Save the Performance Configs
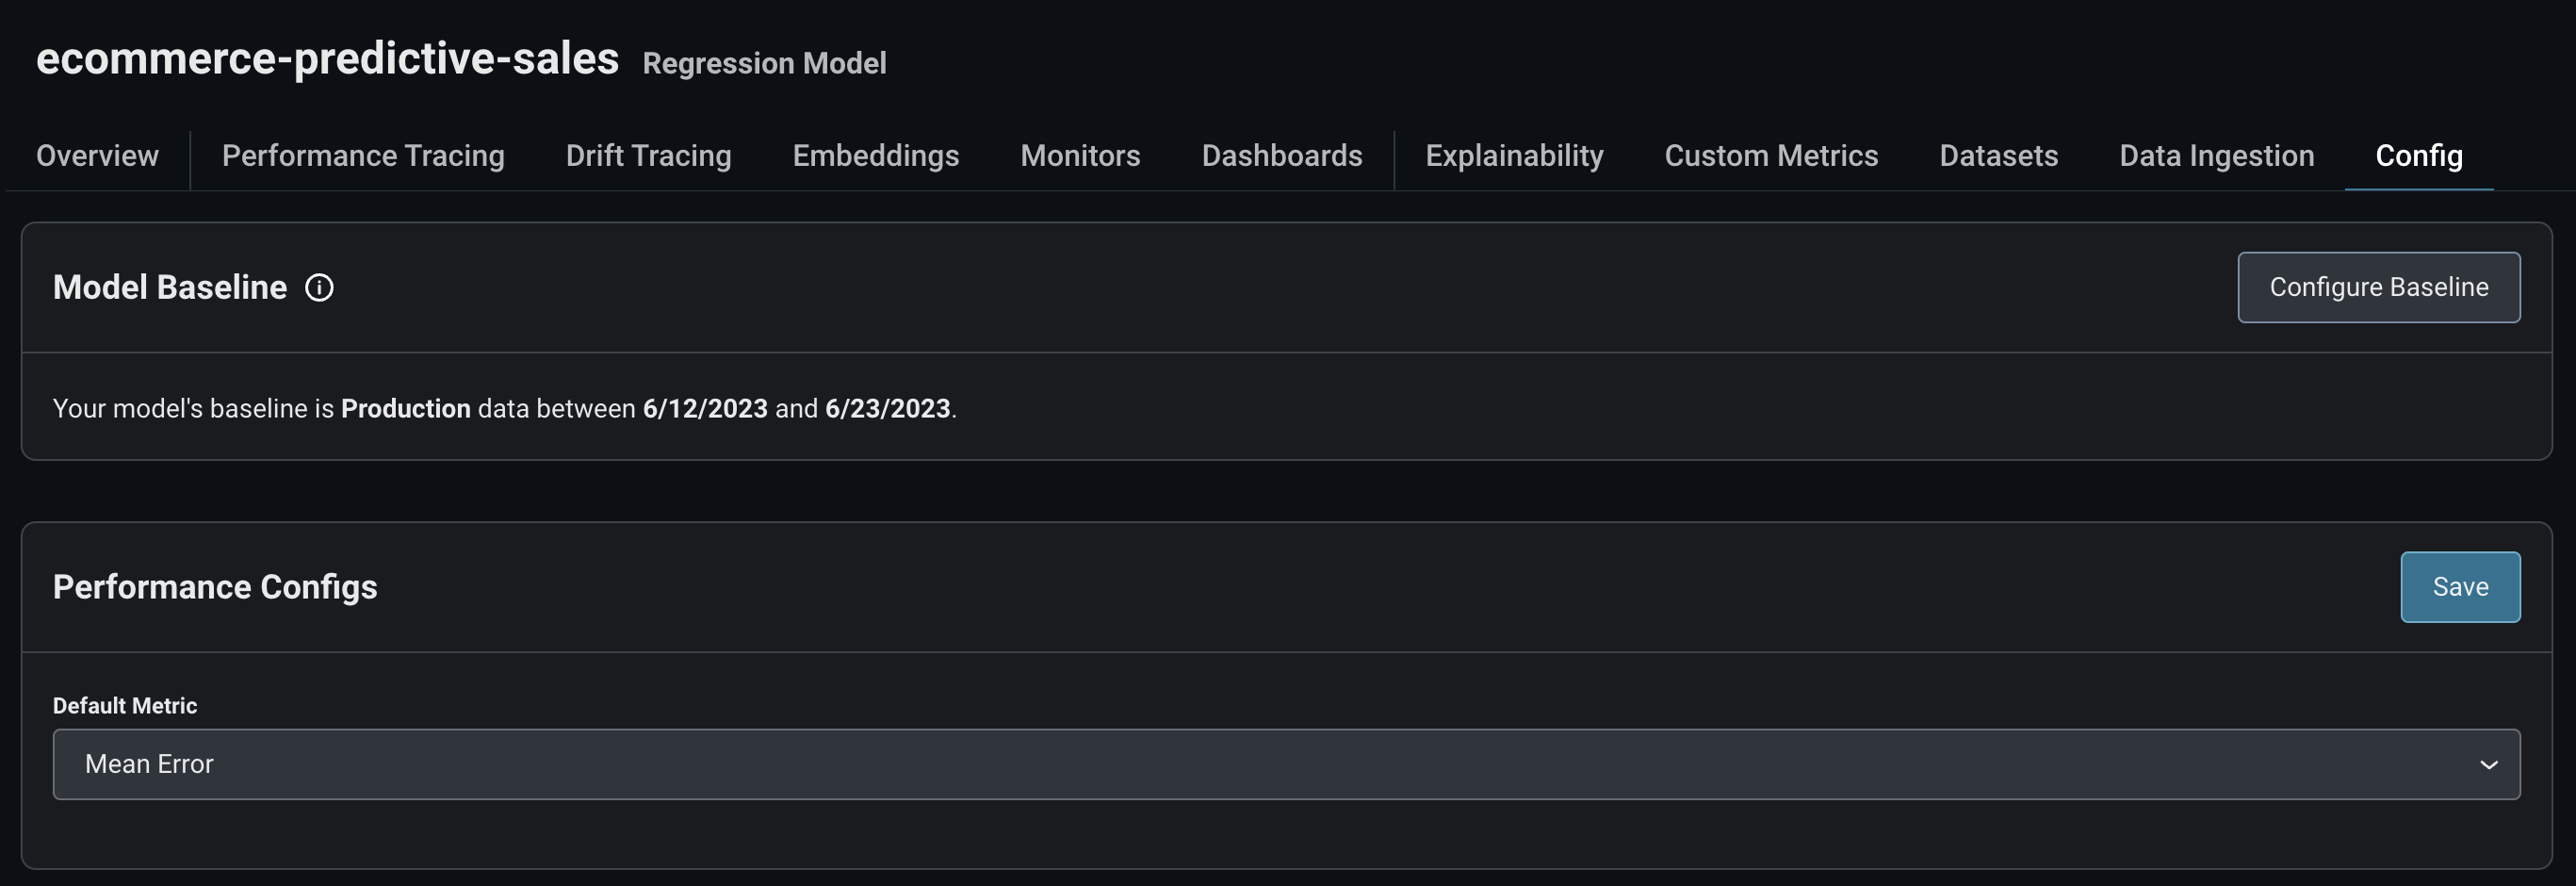Viewport: 2576px width, 886px height. pyautogui.click(x=2459, y=587)
